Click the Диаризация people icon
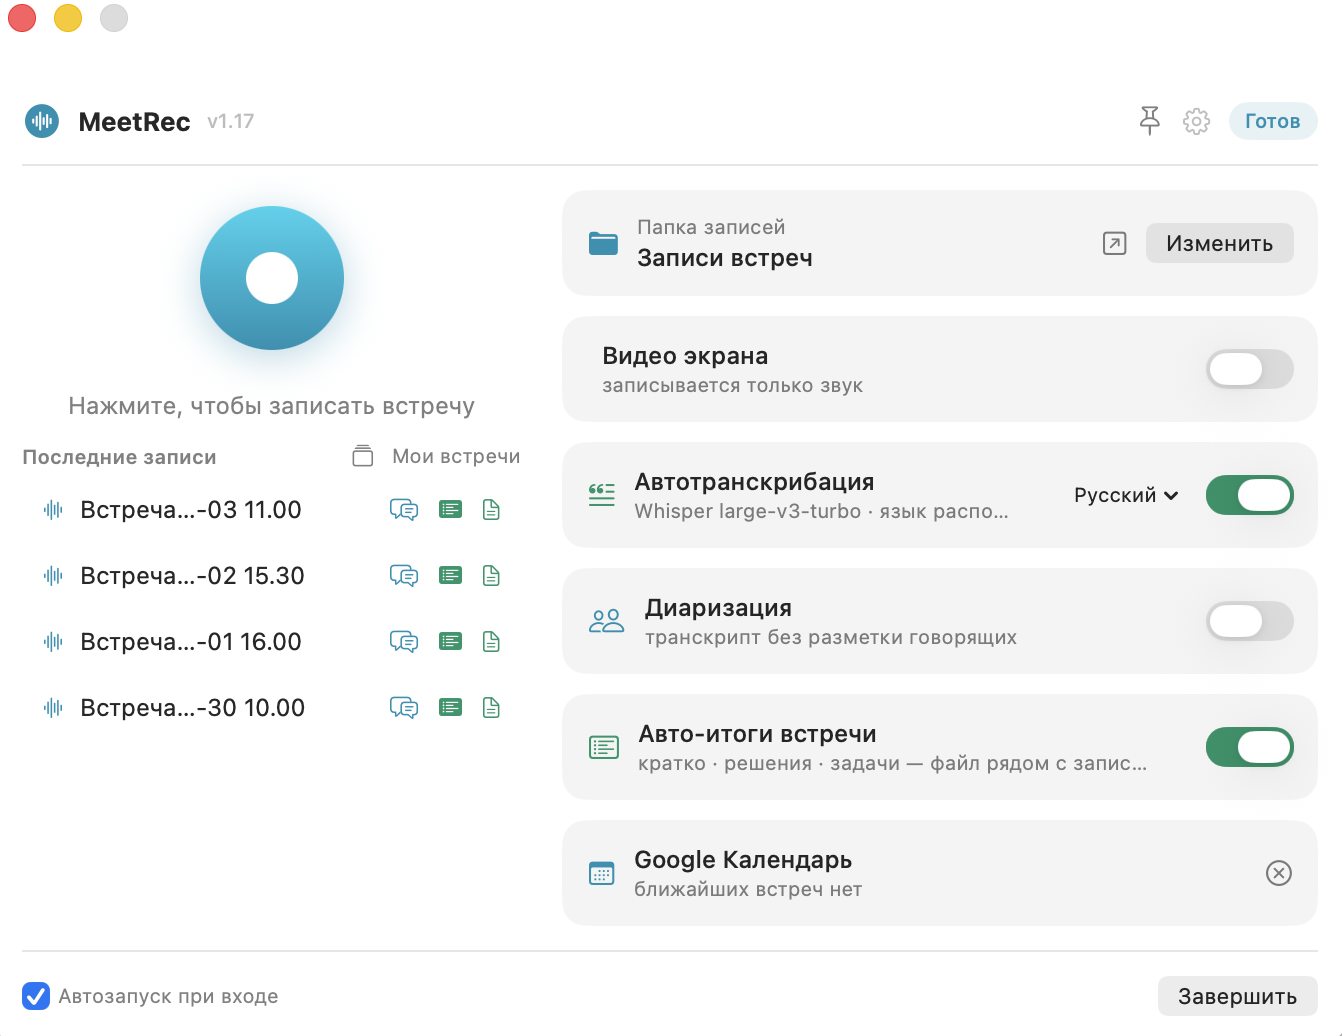The height and width of the screenshot is (1036, 1342). [606, 621]
